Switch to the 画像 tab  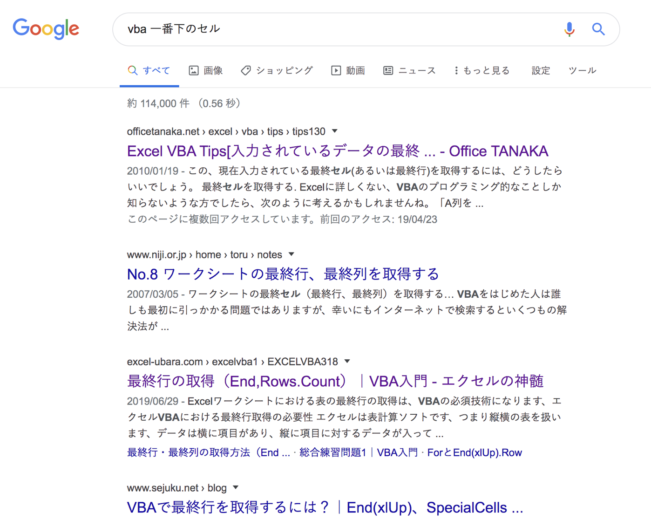tap(206, 71)
